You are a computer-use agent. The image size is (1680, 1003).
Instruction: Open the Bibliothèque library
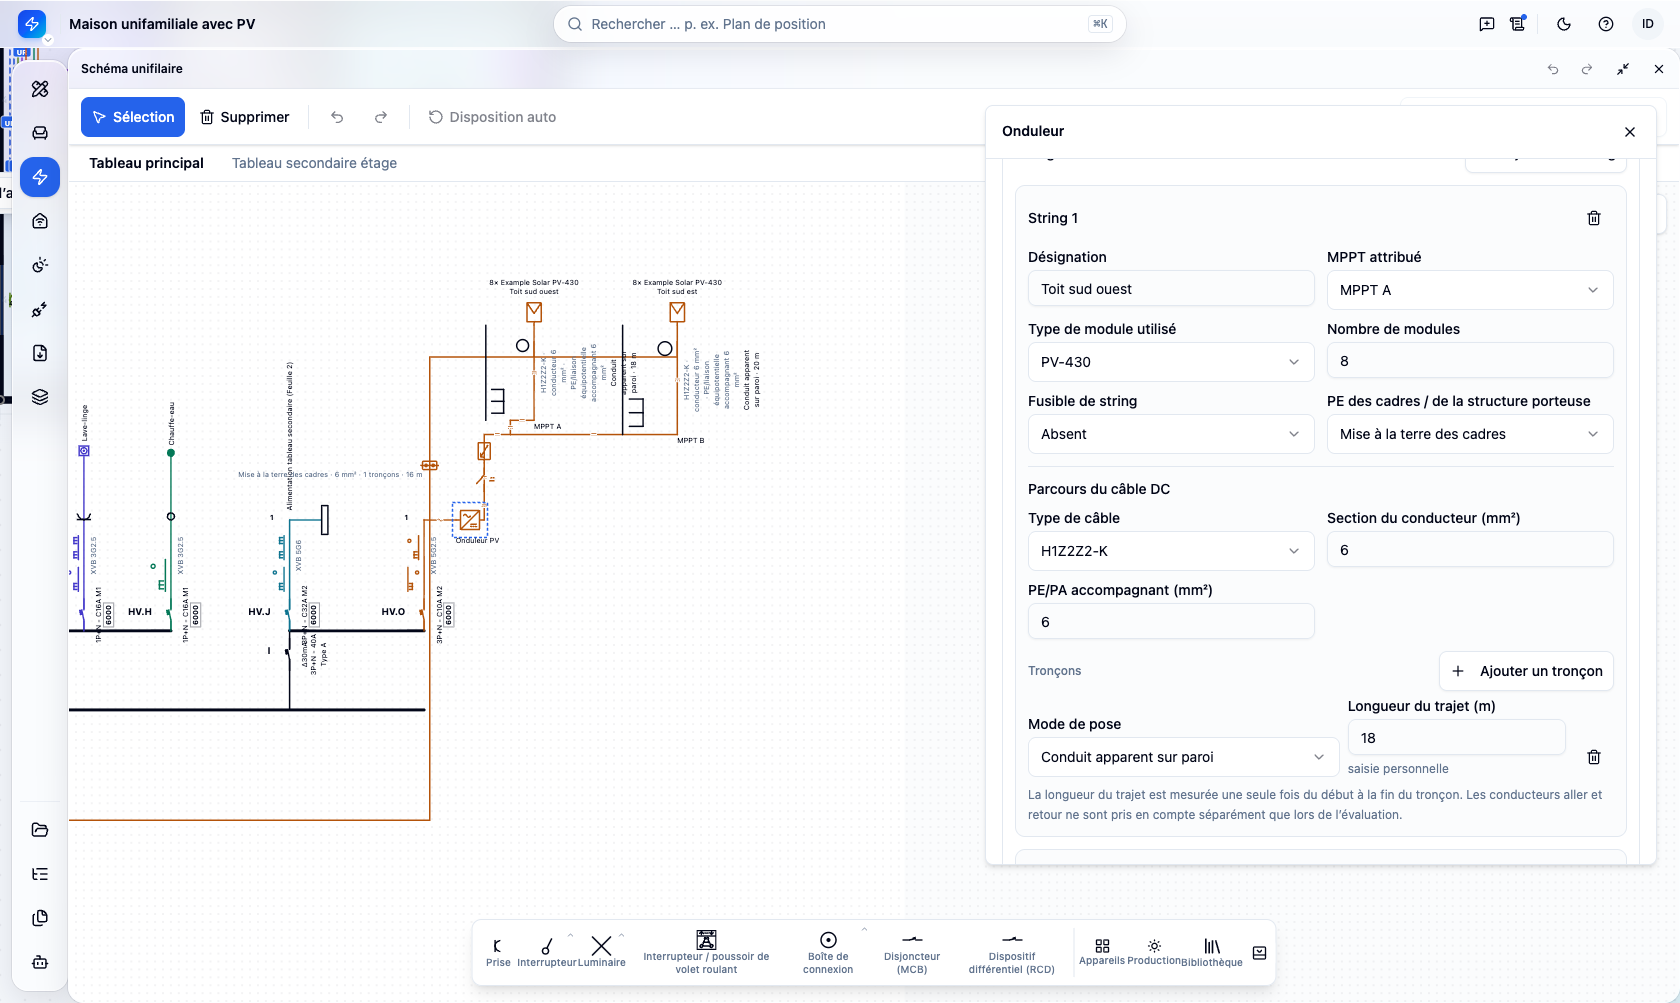1212,952
